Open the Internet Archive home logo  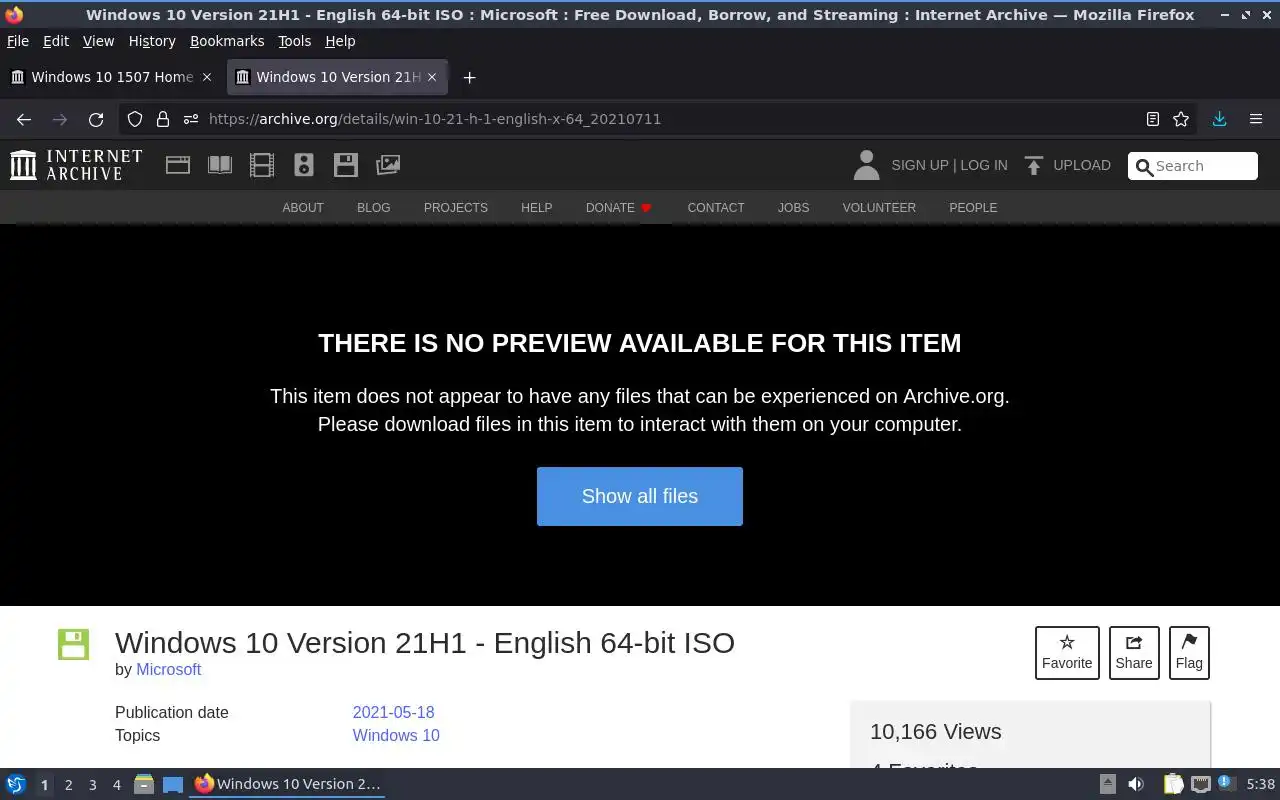pos(76,165)
